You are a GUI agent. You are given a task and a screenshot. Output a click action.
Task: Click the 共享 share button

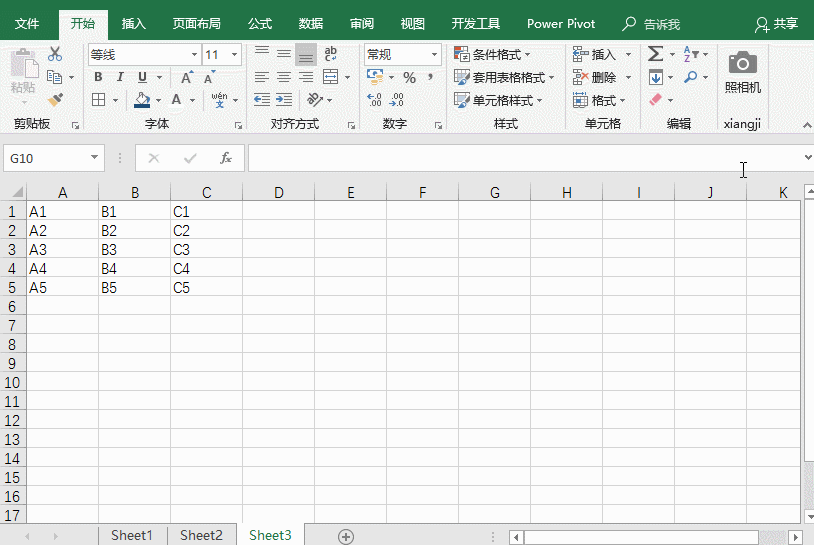tap(777, 24)
